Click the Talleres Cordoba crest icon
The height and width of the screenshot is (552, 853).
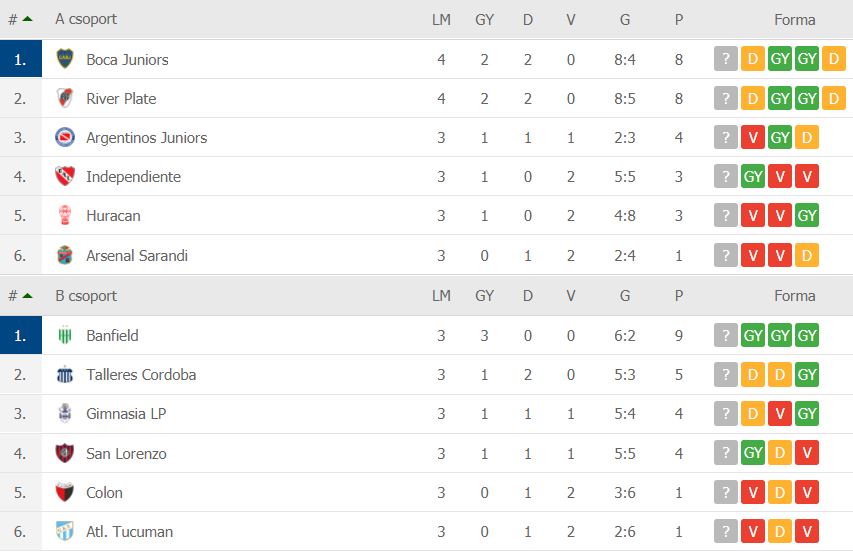(x=65, y=374)
